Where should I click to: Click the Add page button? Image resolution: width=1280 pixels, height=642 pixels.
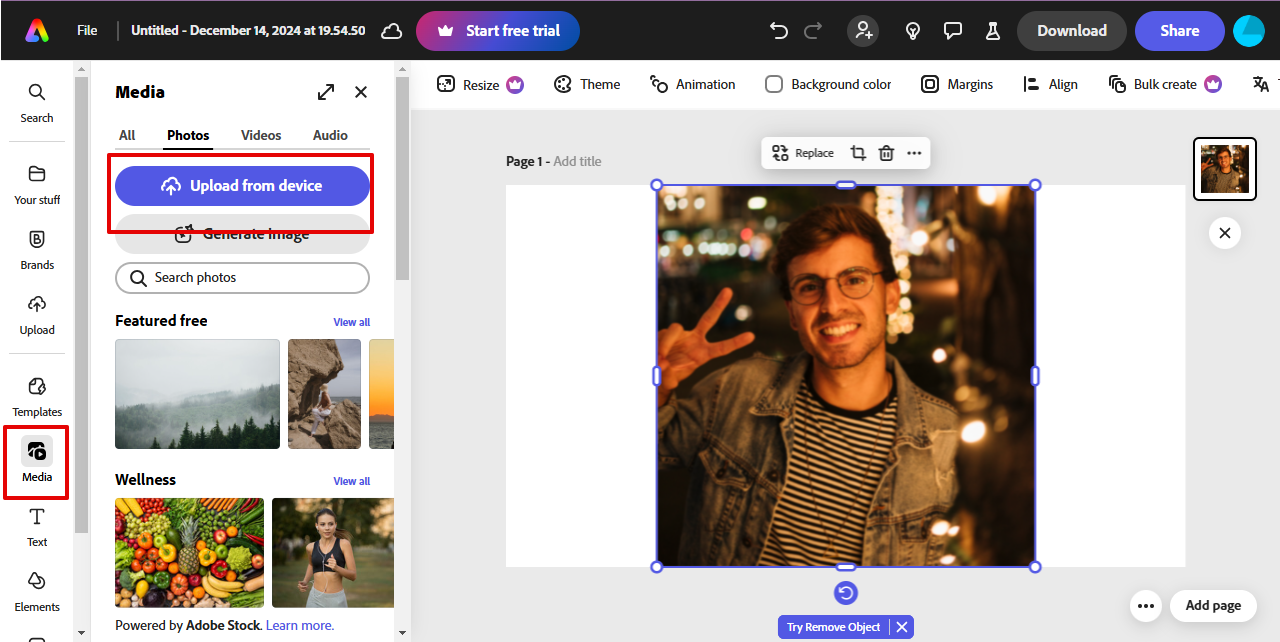[1213, 606]
